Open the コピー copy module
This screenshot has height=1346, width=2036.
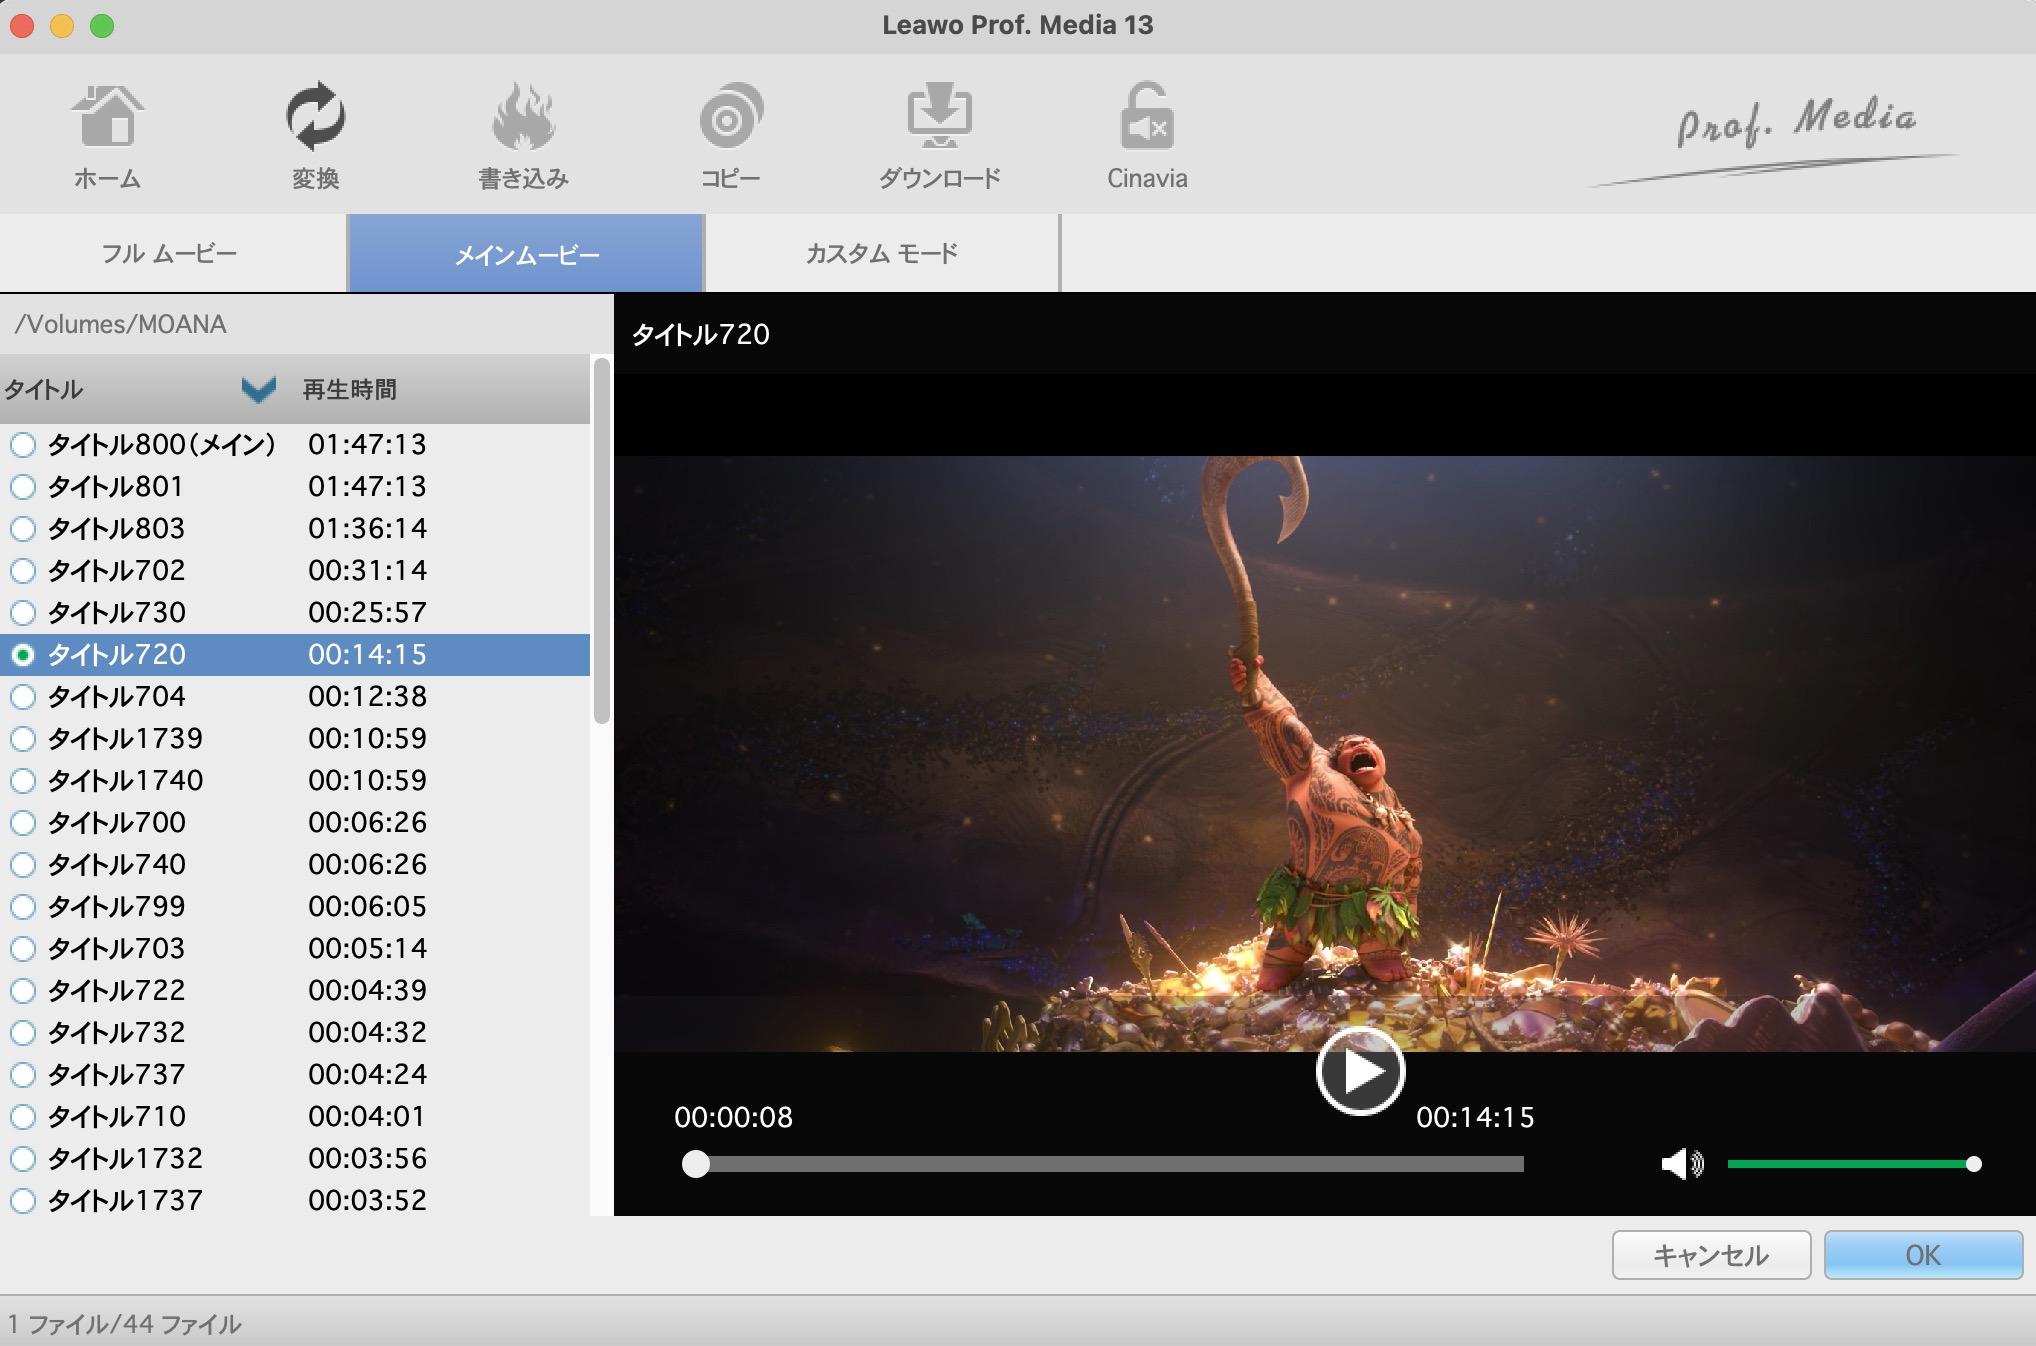tap(730, 137)
